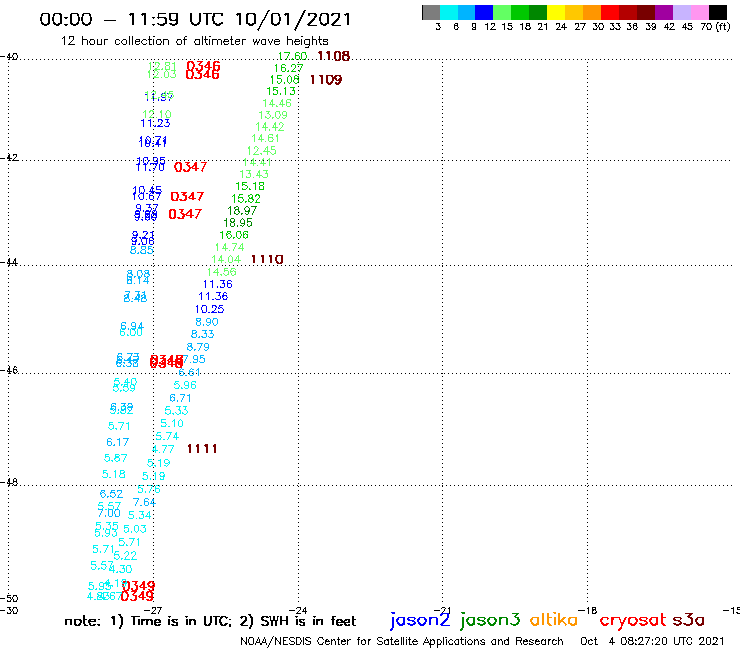Click the 00:00 – 11:59 UTC date title
Viewport: 740px width, 650px height.
(195, 19)
